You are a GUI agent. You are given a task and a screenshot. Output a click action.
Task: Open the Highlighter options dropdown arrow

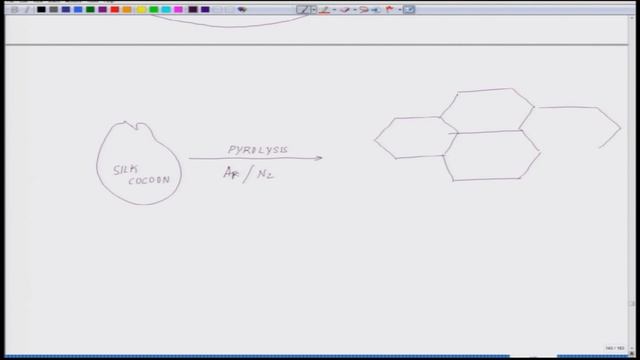[334, 9]
